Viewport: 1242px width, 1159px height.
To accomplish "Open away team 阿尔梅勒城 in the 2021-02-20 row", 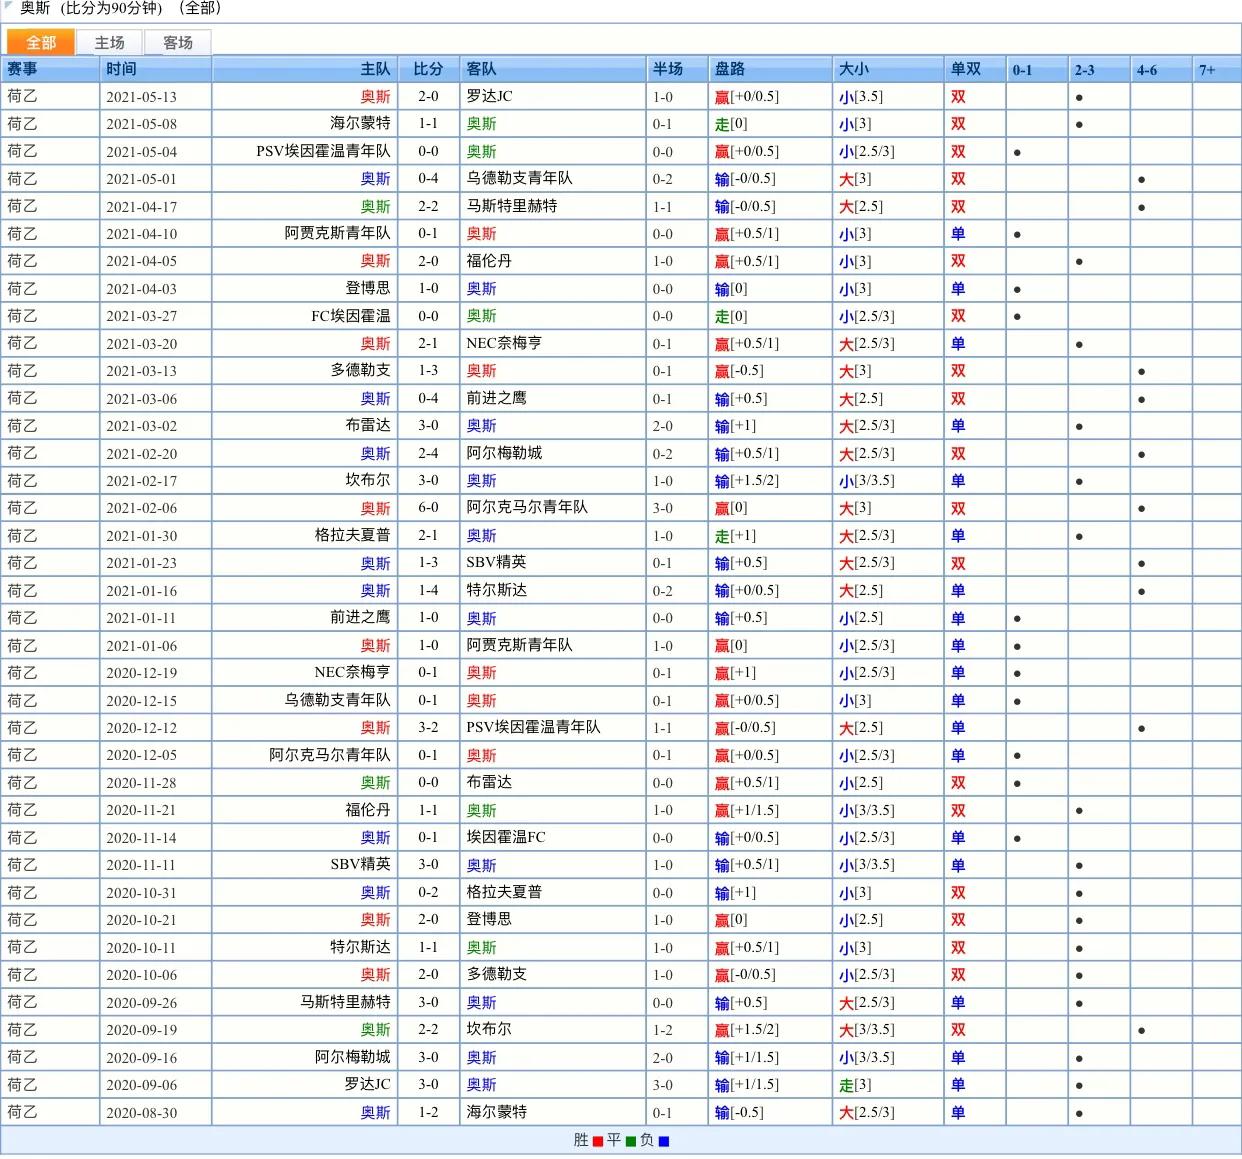I will [x=504, y=453].
